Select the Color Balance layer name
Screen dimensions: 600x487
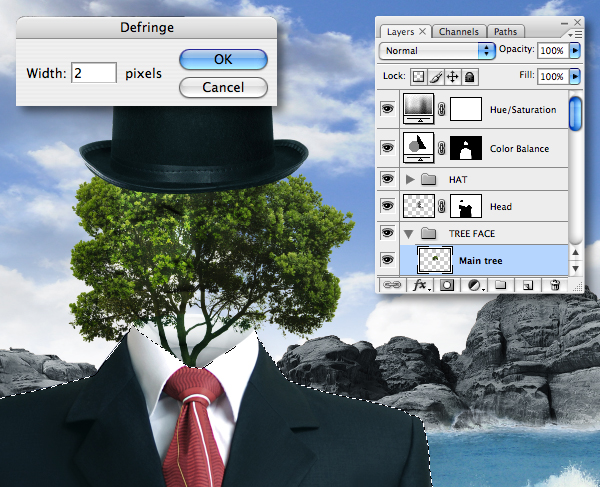tap(519, 148)
